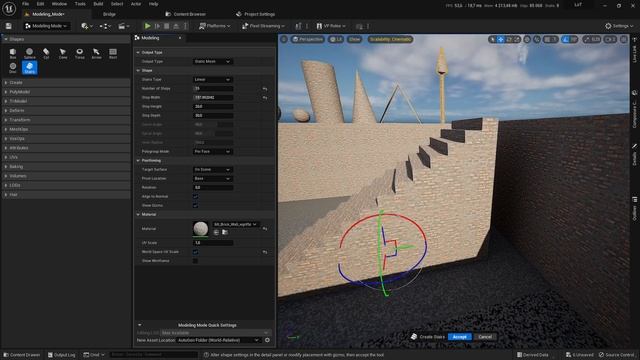Open viewport options hamburger menu

284,39
